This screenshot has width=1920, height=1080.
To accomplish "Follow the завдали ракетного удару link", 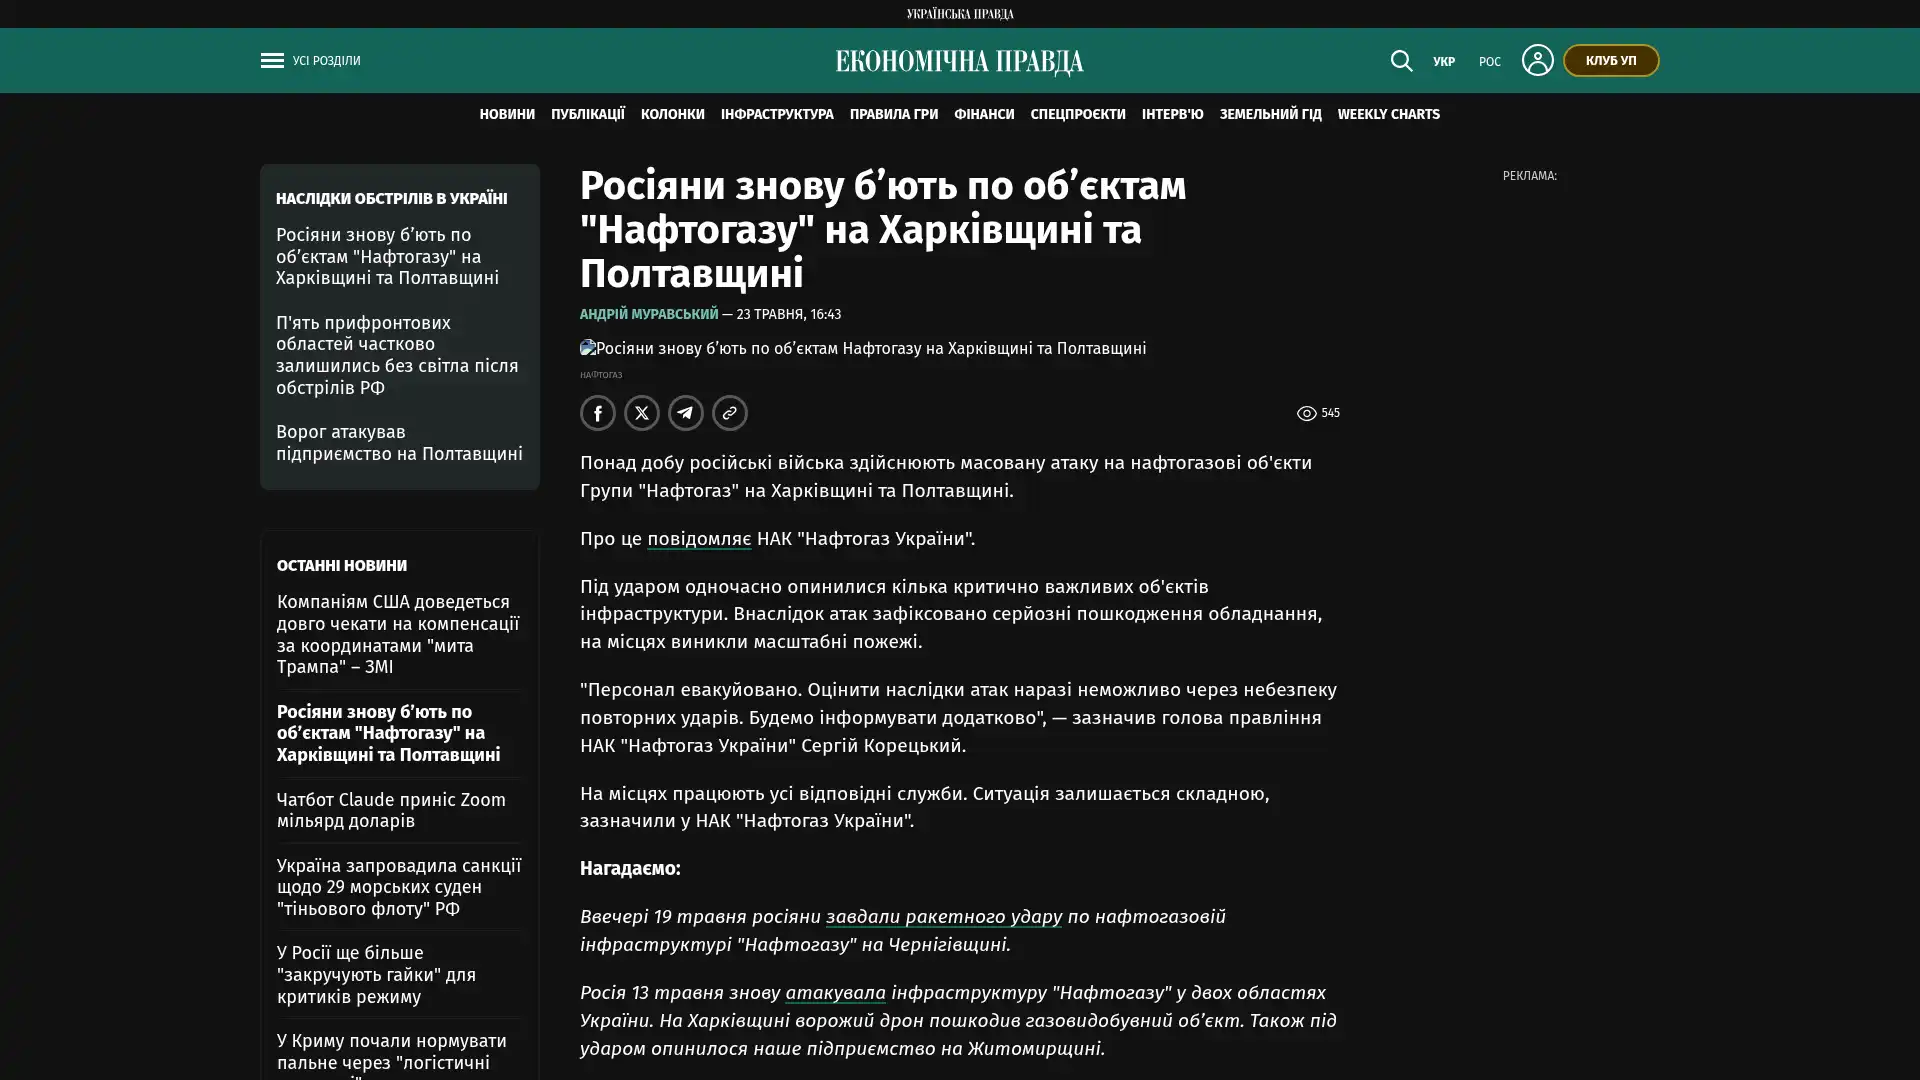I will click(944, 917).
